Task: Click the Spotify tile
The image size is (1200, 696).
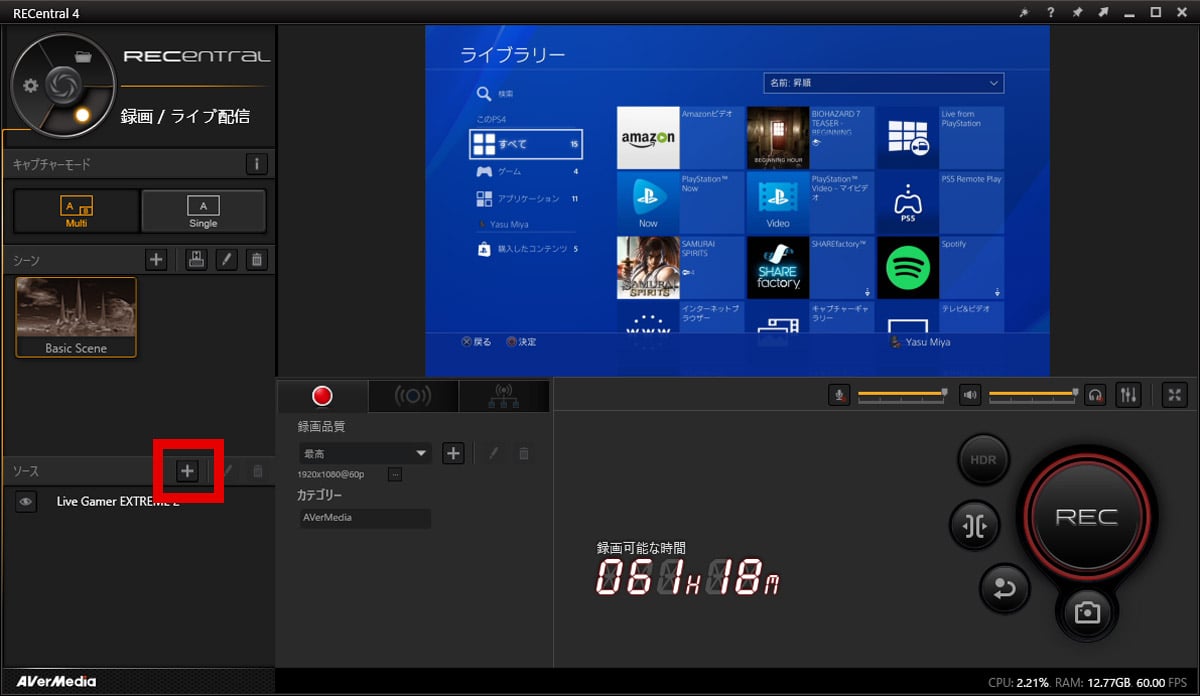Action: pyautogui.click(x=940, y=267)
